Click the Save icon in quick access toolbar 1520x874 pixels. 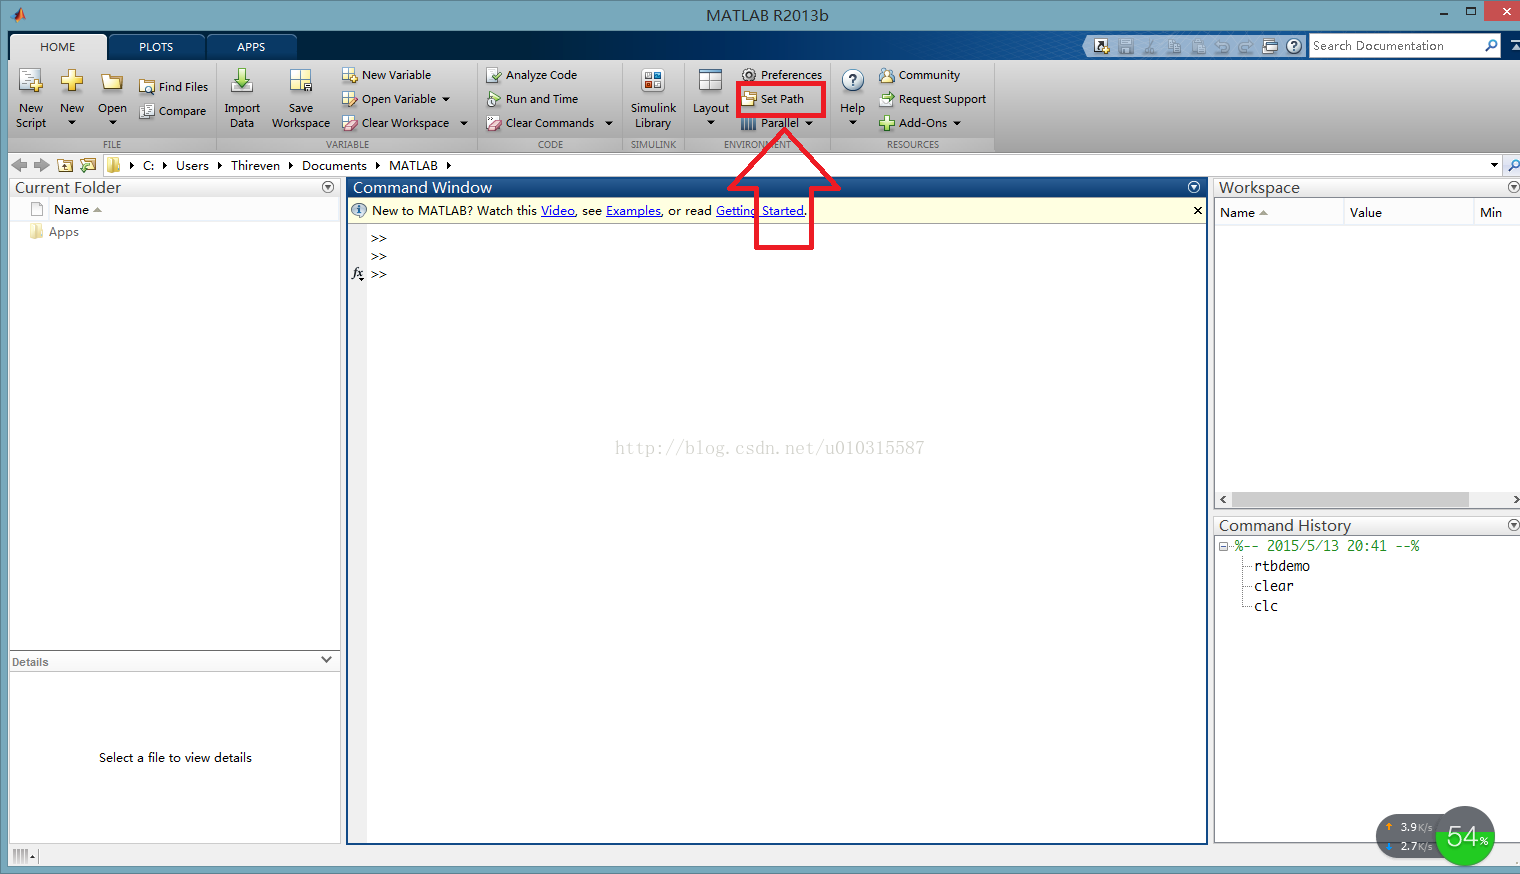point(1126,46)
